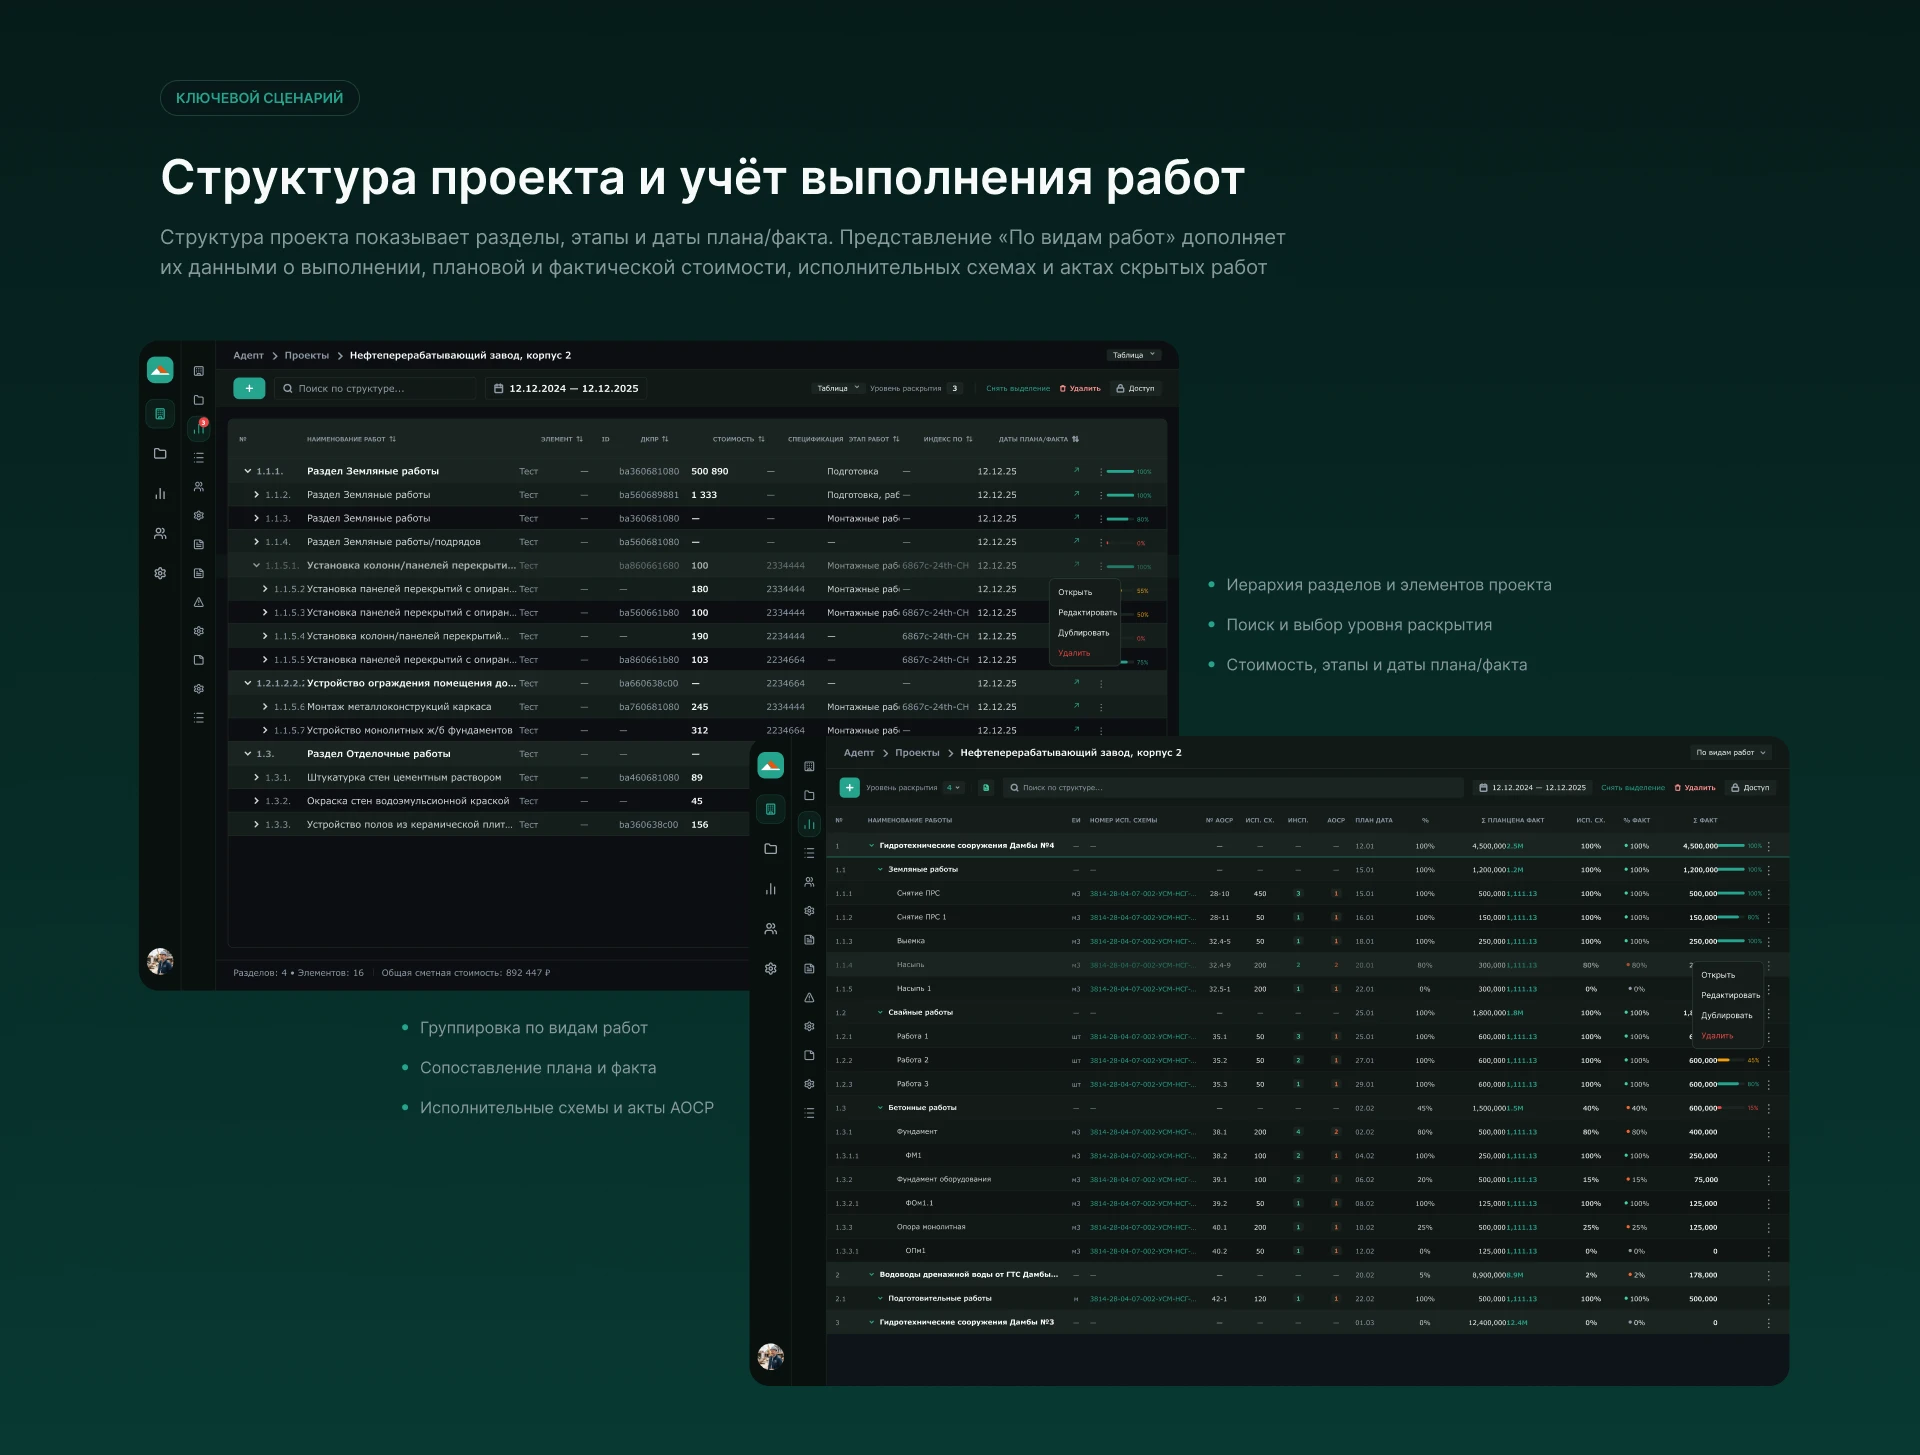Screen dimensions: 1920x1455
Task: Click Поиск по структуре field in work-types window
Action: tap(1233, 788)
